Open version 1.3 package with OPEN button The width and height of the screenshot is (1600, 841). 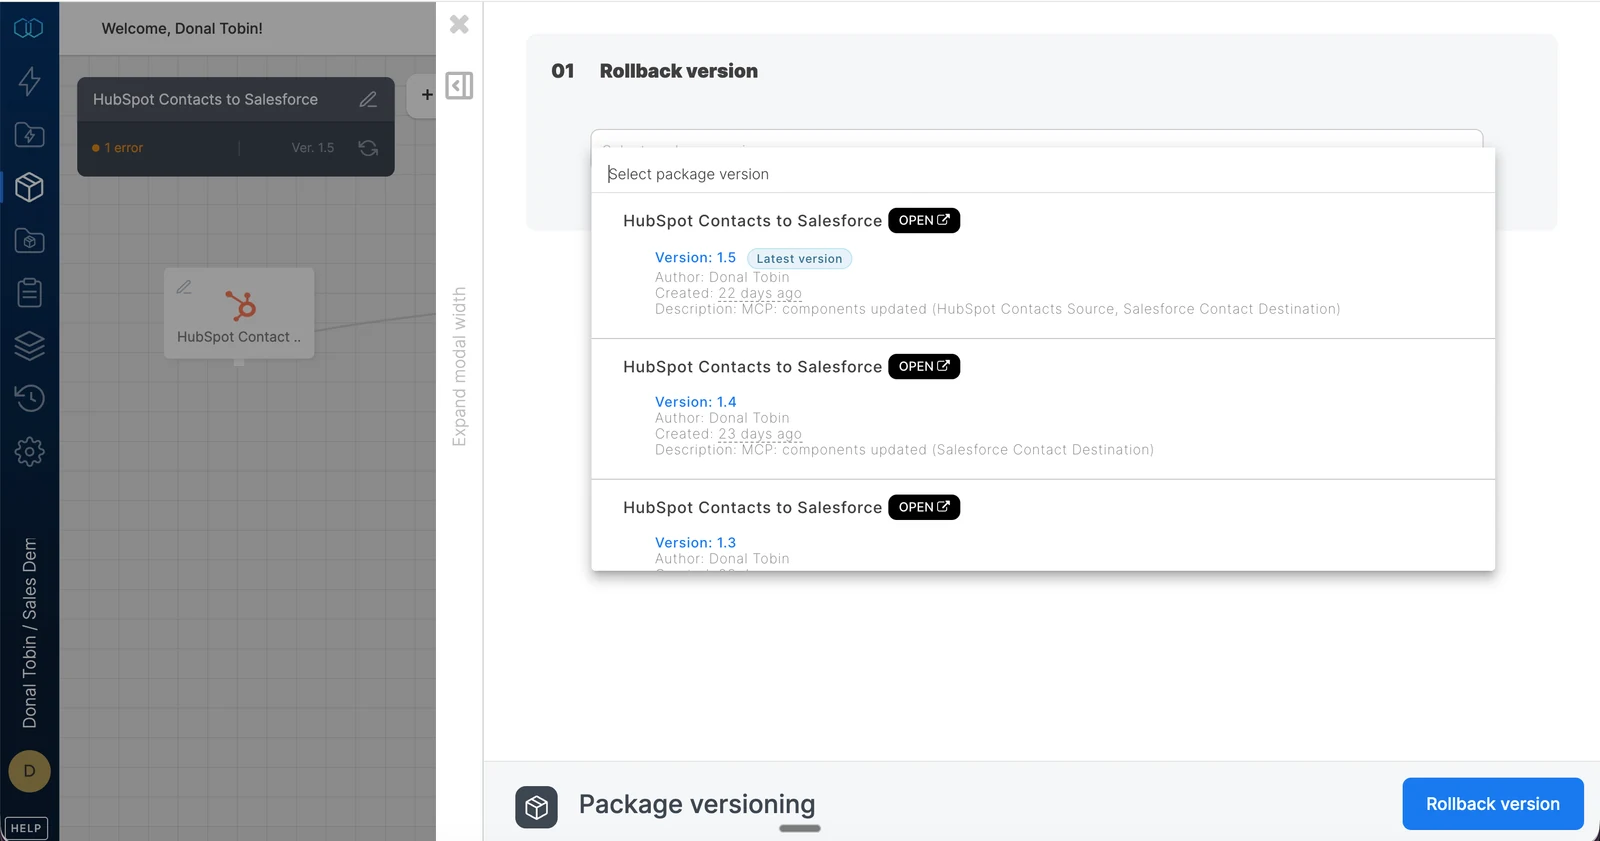[924, 507]
